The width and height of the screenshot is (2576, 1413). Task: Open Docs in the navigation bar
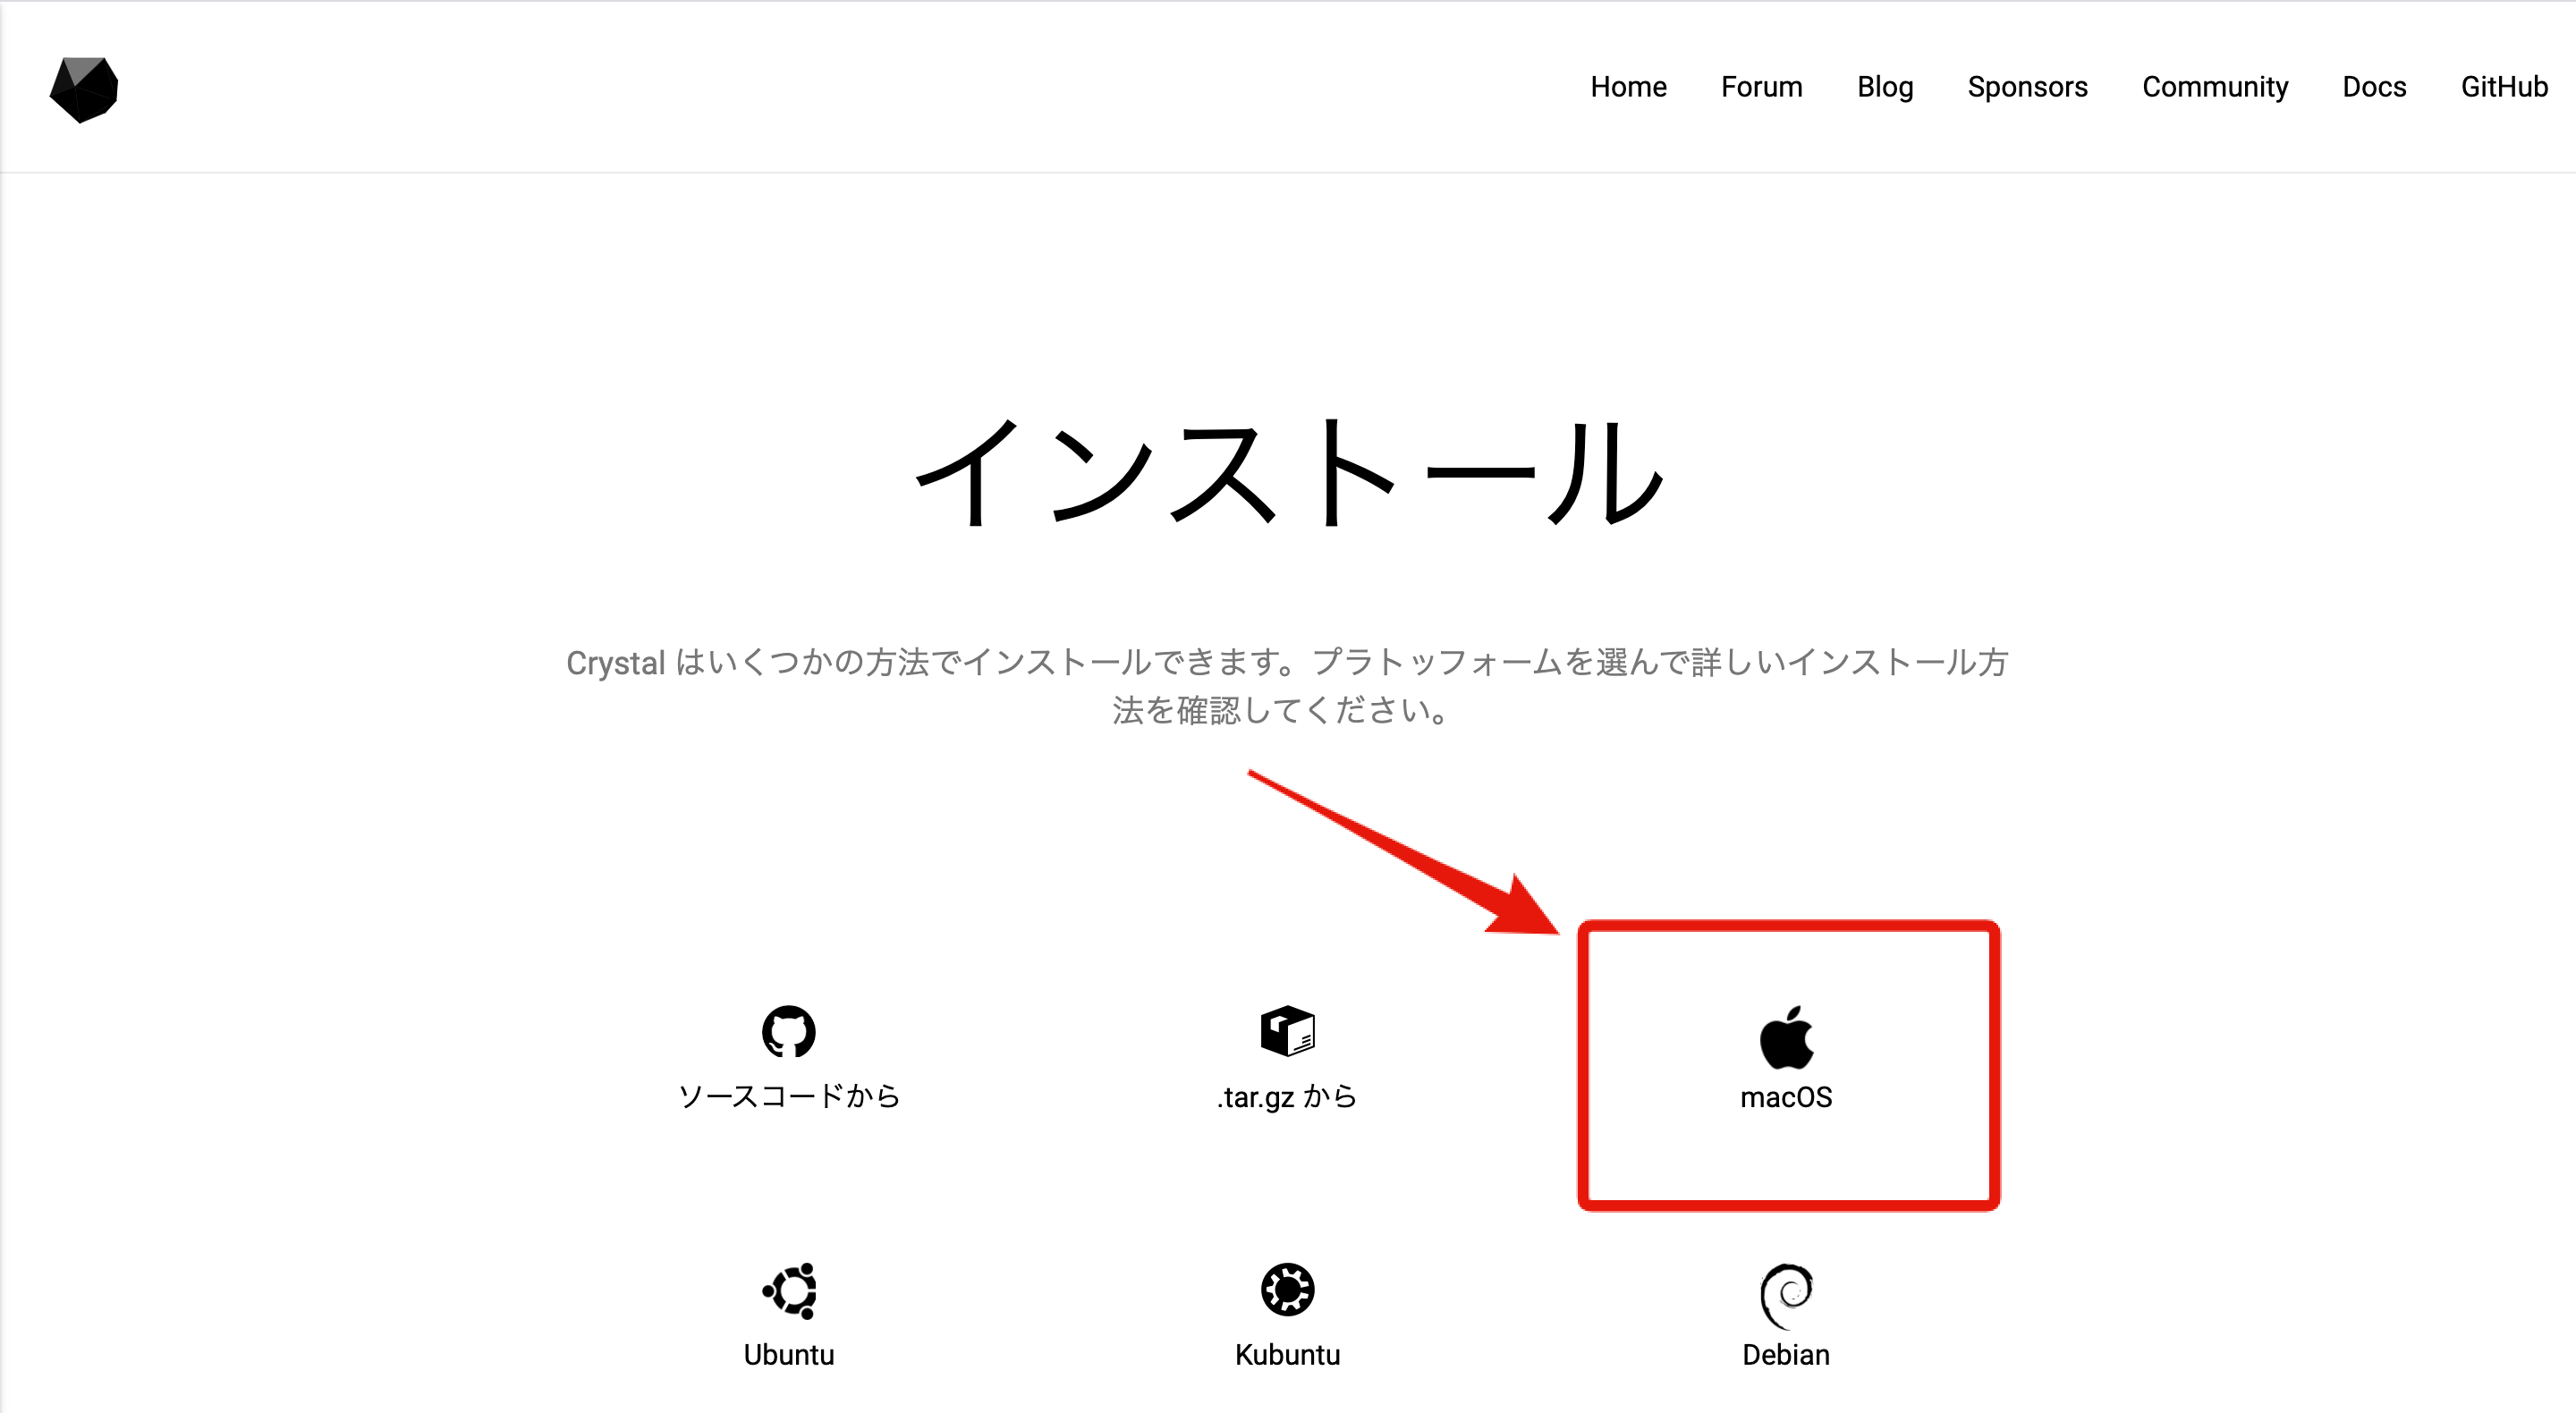coord(2374,87)
